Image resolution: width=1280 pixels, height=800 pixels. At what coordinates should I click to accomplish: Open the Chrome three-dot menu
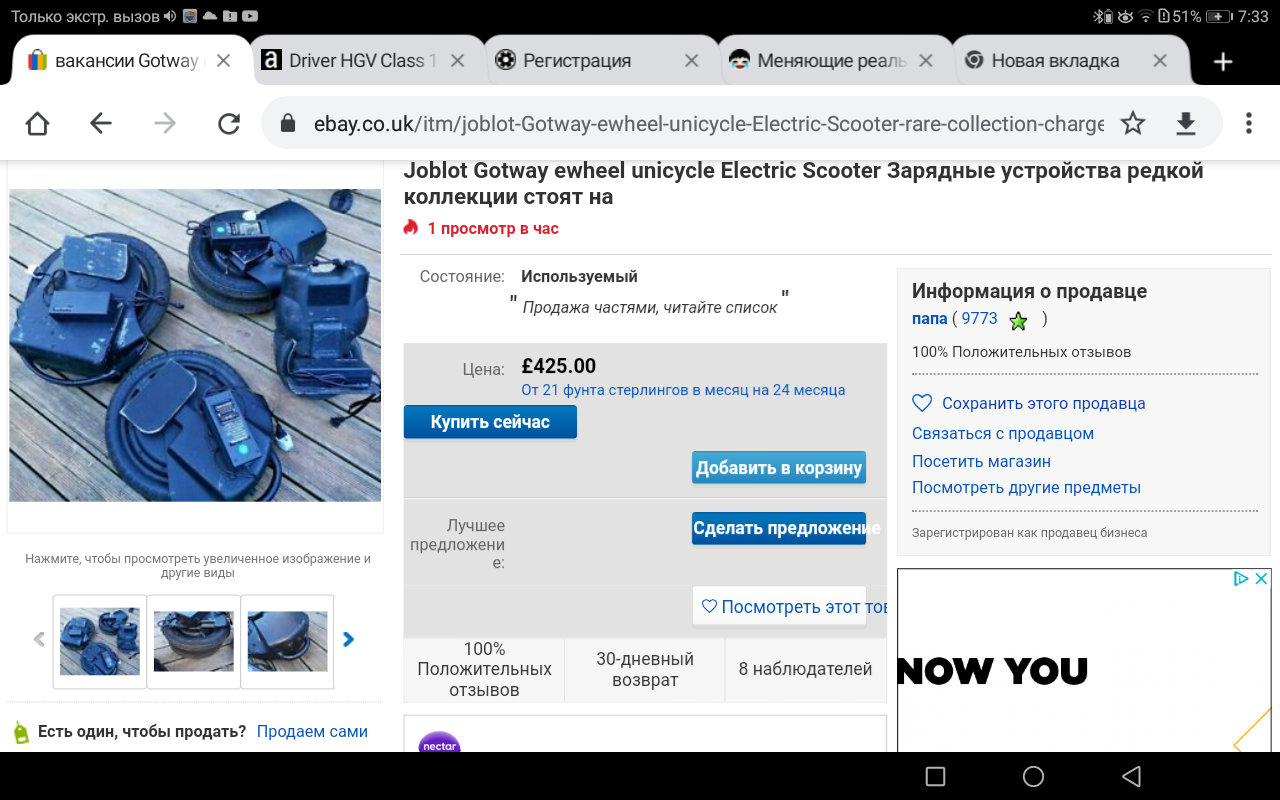tap(1249, 123)
